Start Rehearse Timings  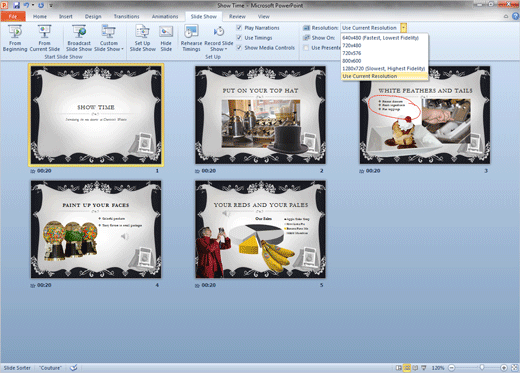pyautogui.click(x=191, y=38)
